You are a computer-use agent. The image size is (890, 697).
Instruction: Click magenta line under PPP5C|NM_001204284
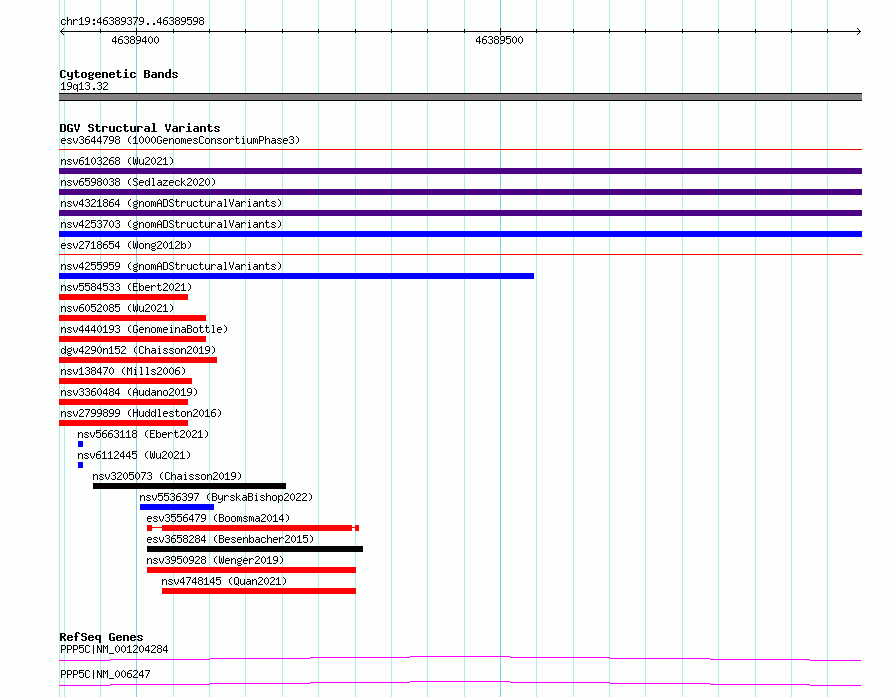point(460,658)
